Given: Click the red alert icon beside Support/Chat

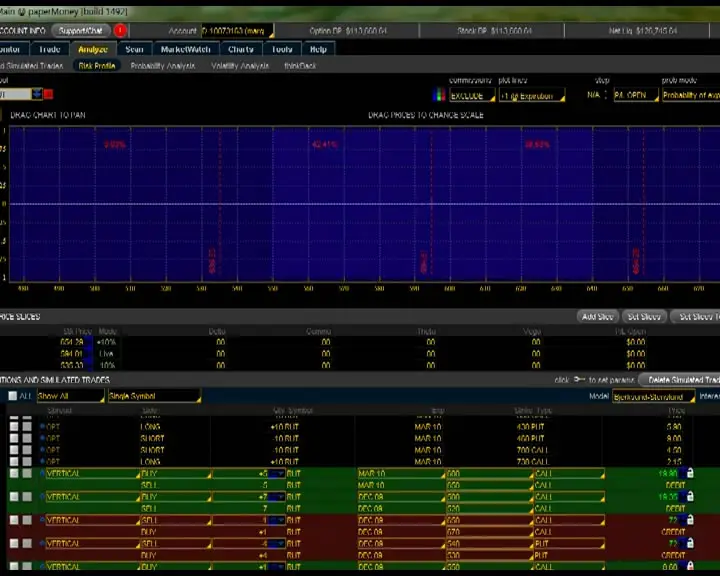Looking at the screenshot, I should pos(121,31).
